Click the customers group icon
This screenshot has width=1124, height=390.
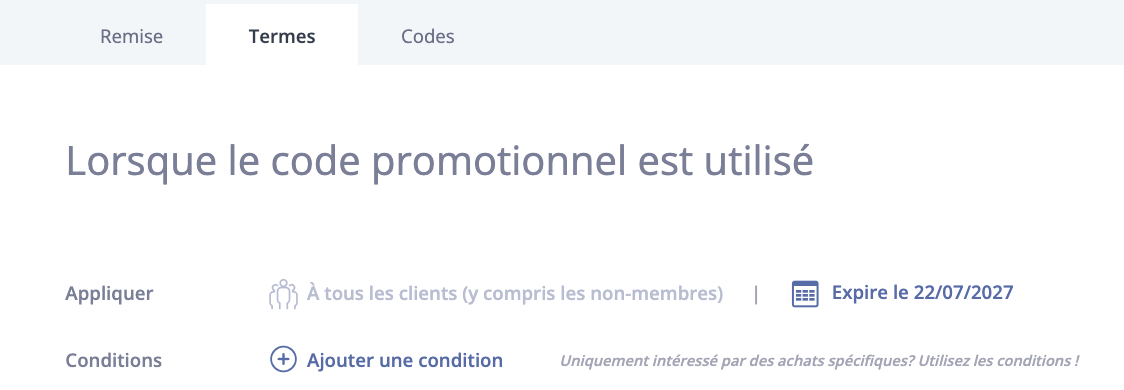[x=283, y=294]
